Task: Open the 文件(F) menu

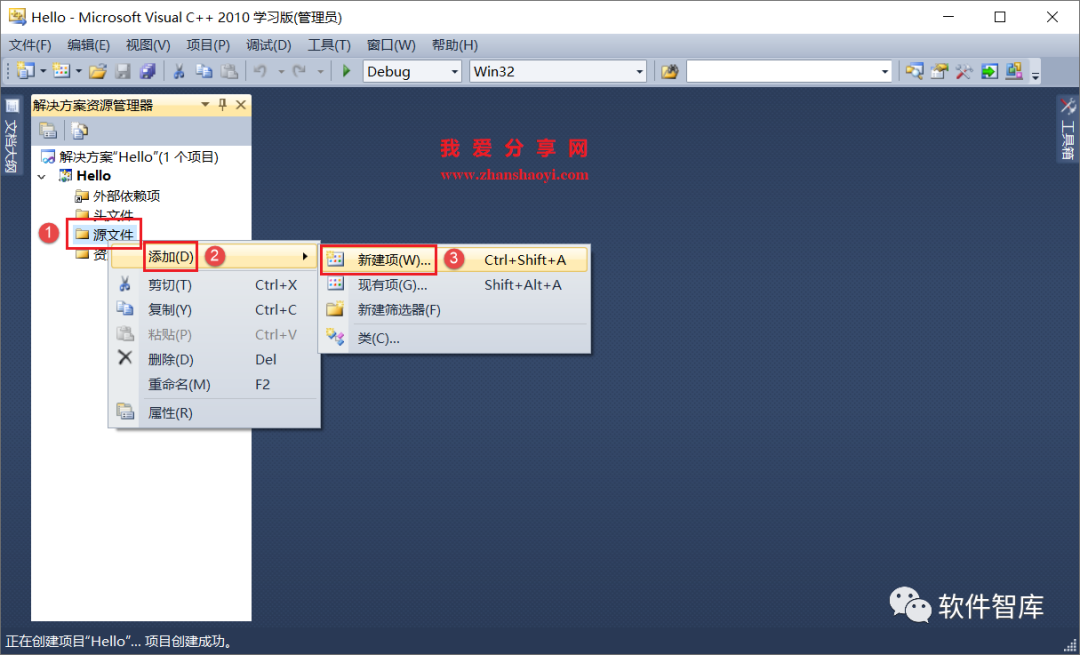Action: pos(30,45)
